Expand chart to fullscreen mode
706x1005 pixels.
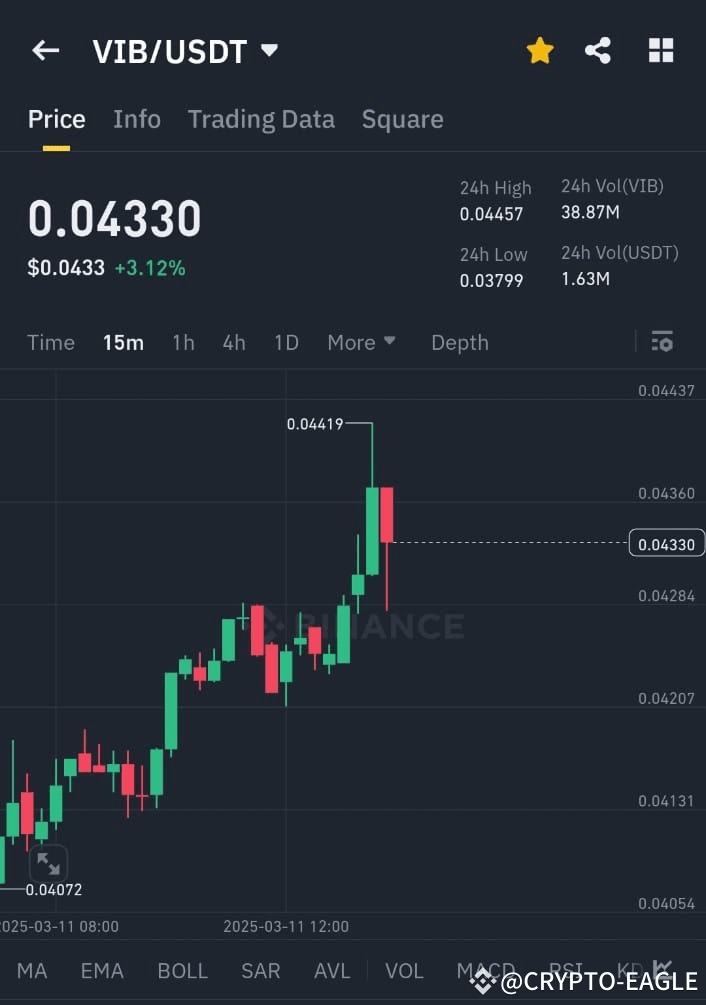[48, 863]
